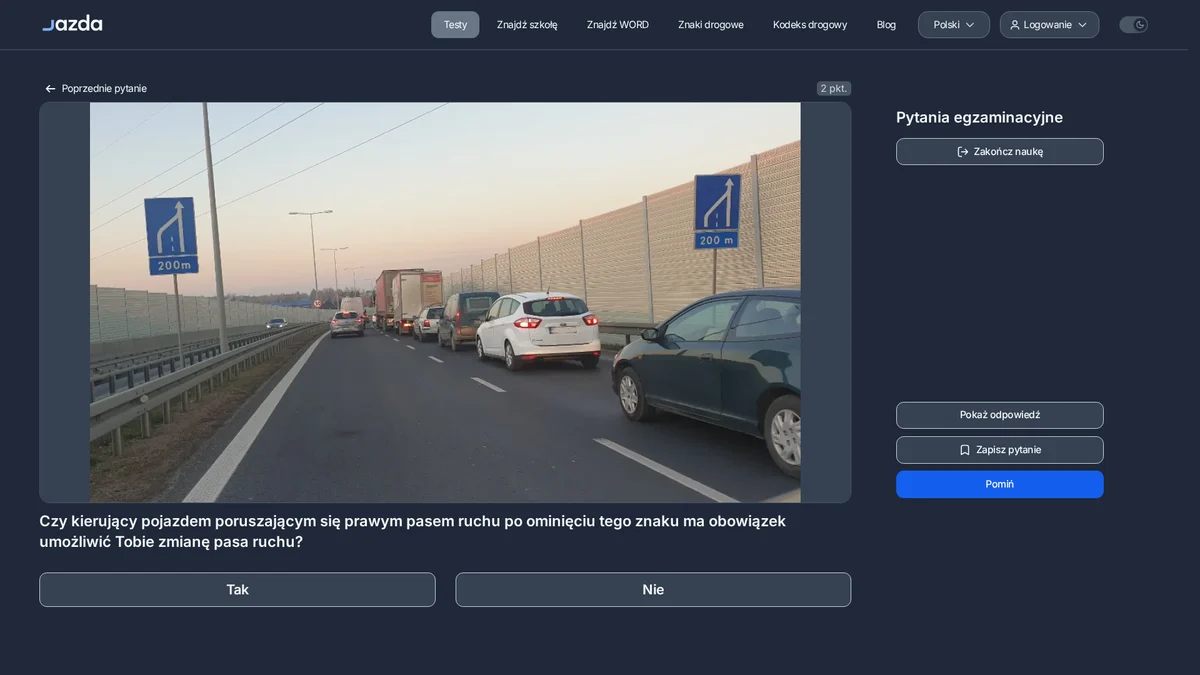Viewport: 1200px width, 675px height.
Task: Open Znaki drogowe section
Action: pyautogui.click(x=711, y=25)
